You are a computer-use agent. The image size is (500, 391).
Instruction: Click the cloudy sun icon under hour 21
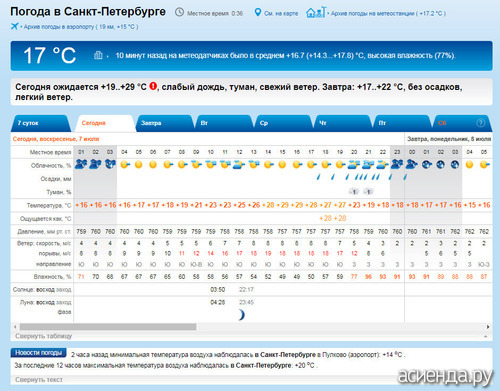(x=368, y=165)
